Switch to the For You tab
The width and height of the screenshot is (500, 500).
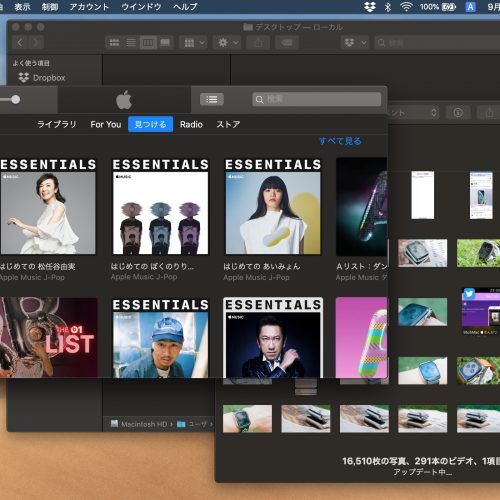106,124
